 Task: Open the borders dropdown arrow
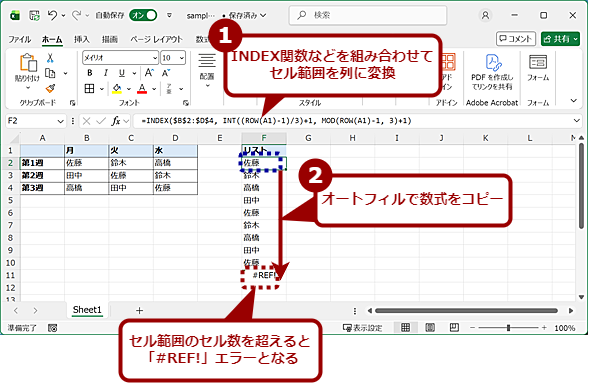pos(101,89)
